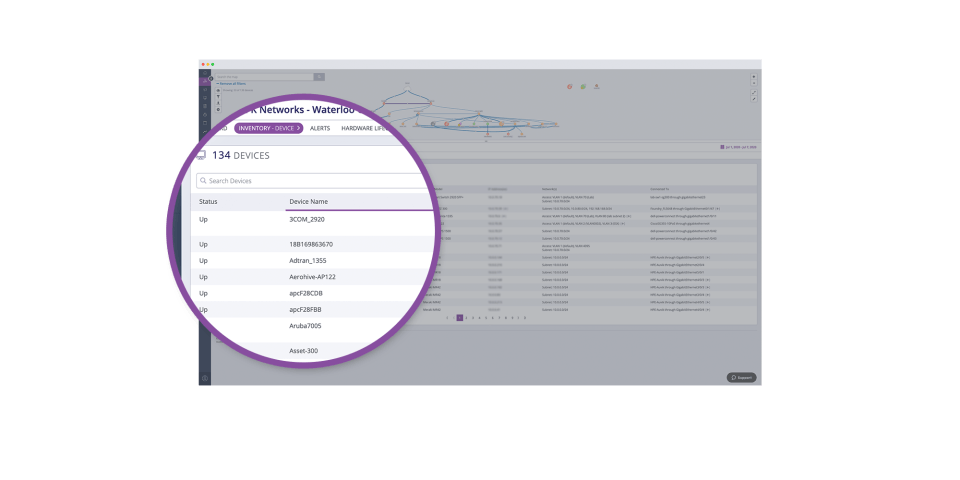960x480 pixels.
Task: Select the Inventory - Device tab pill
Action: [268, 129]
